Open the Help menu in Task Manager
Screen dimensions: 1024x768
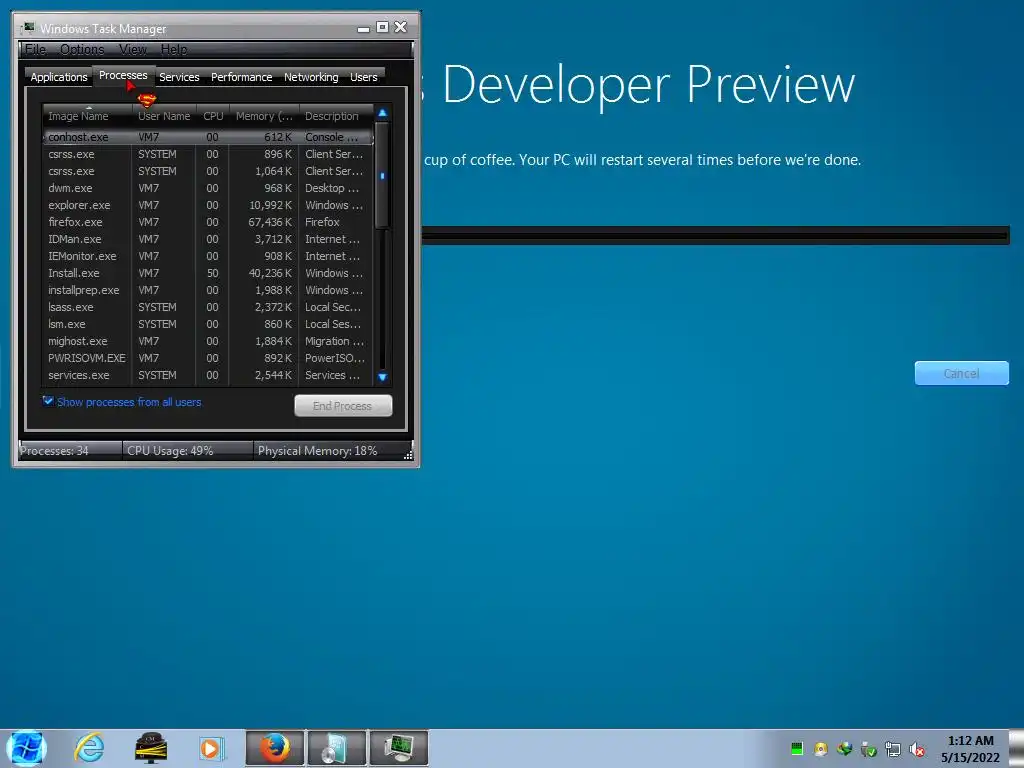click(174, 50)
